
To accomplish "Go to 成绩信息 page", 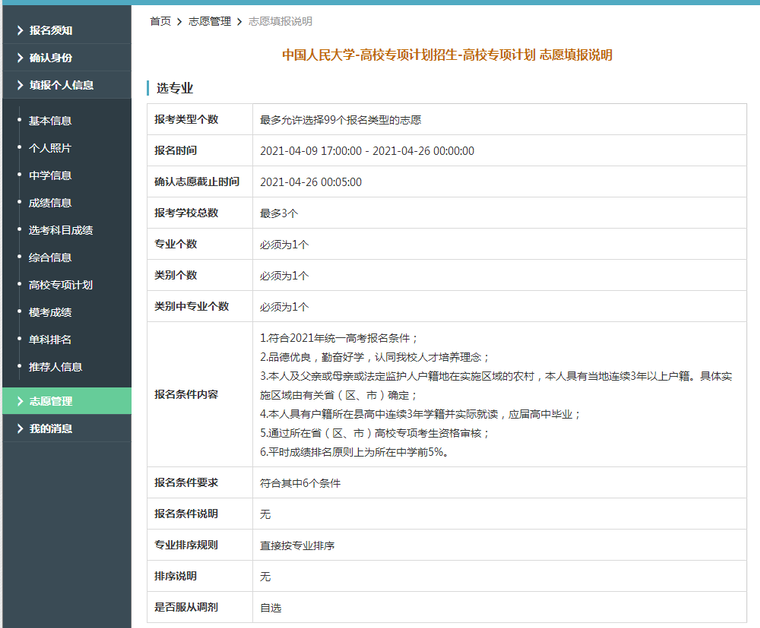I will (50, 203).
